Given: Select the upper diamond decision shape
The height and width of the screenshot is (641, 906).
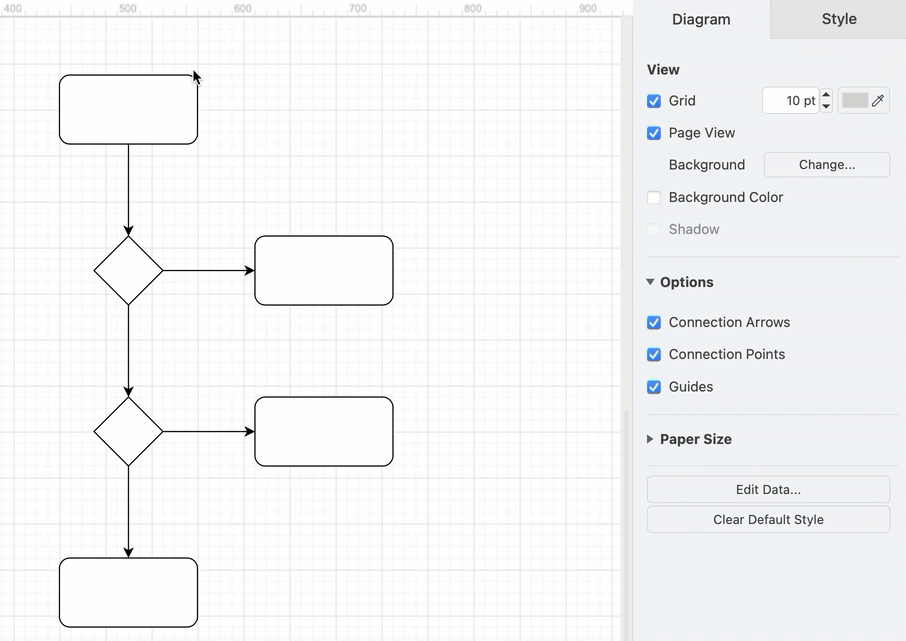Looking at the screenshot, I should (x=128, y=271).
